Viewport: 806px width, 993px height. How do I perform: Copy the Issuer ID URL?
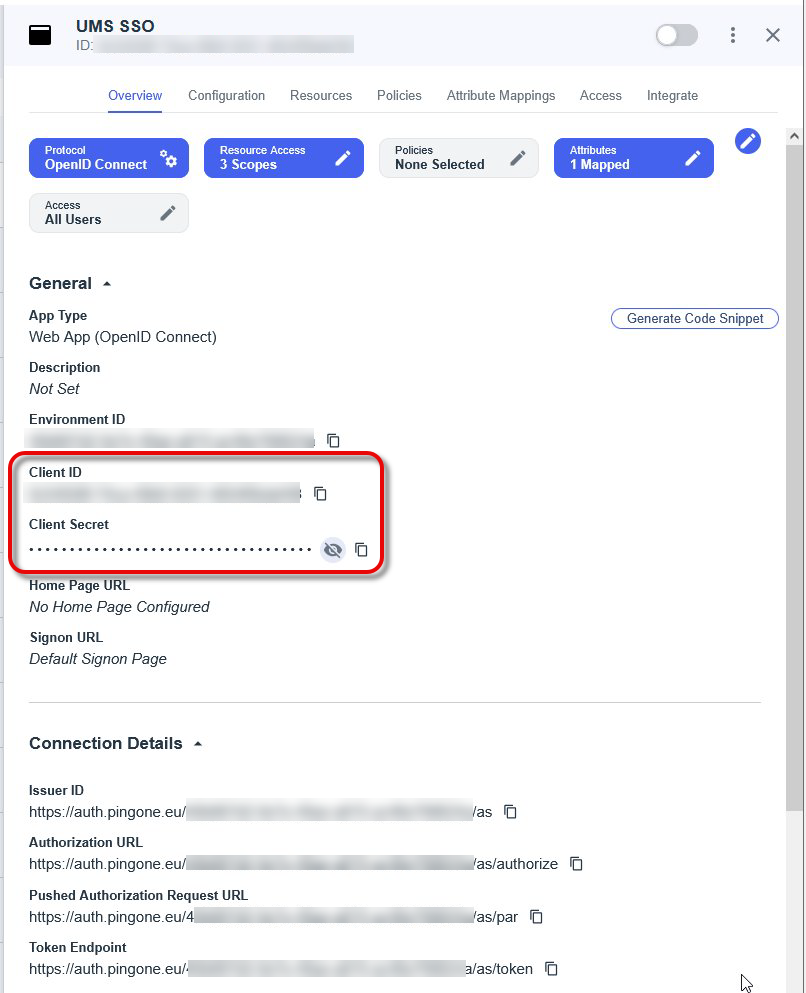(511, 811)
